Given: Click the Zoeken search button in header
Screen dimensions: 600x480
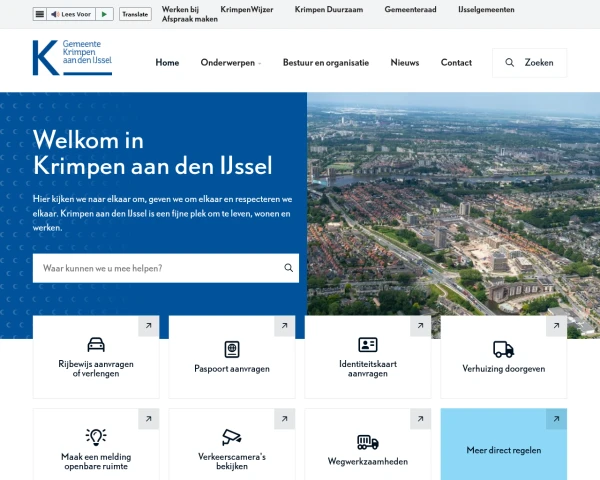Looking at the screenshot, I should (x=529, y=62).
